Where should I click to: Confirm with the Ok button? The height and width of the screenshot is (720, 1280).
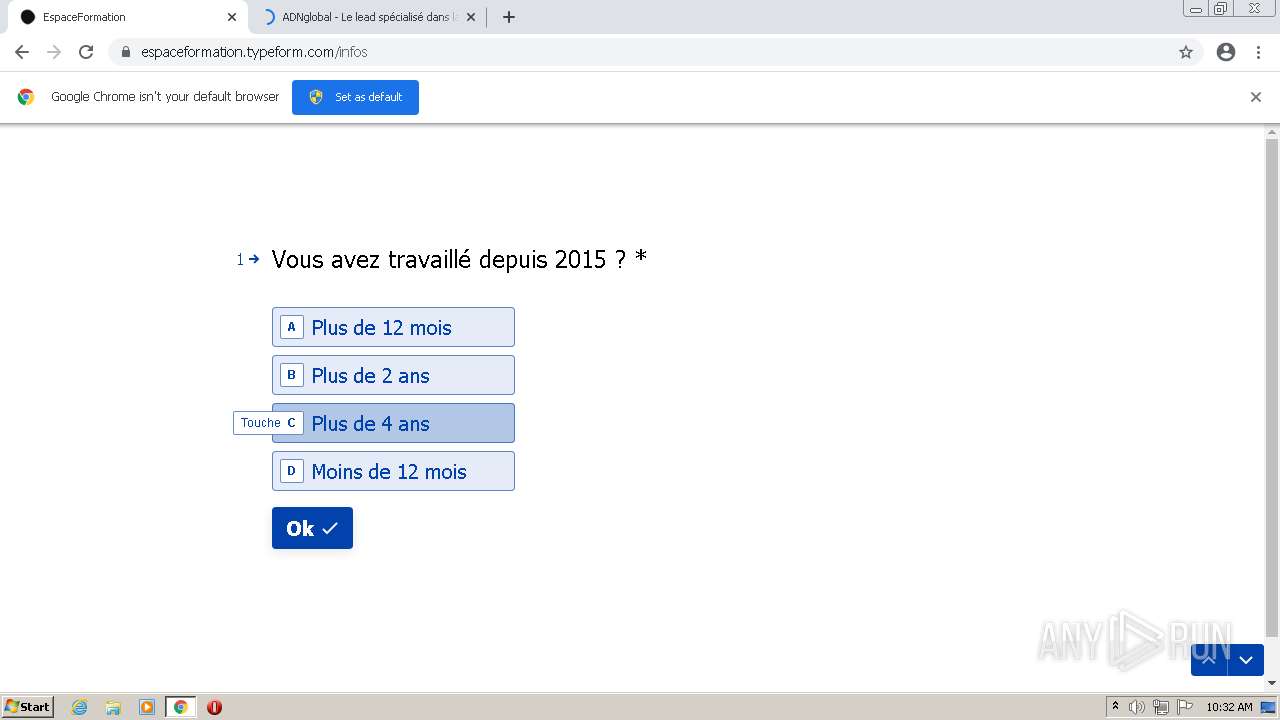click(x=312, y=528)
